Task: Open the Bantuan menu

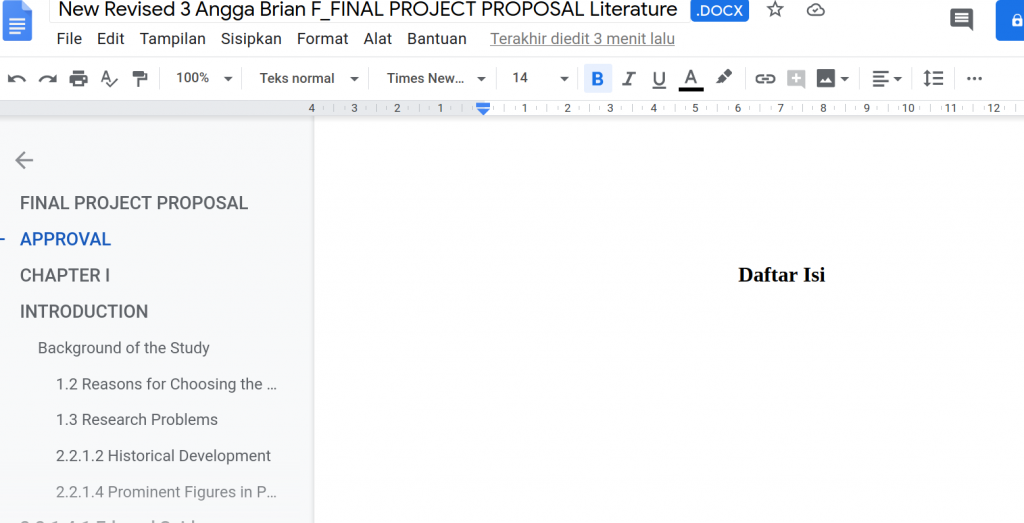Action: click(437, 39)
